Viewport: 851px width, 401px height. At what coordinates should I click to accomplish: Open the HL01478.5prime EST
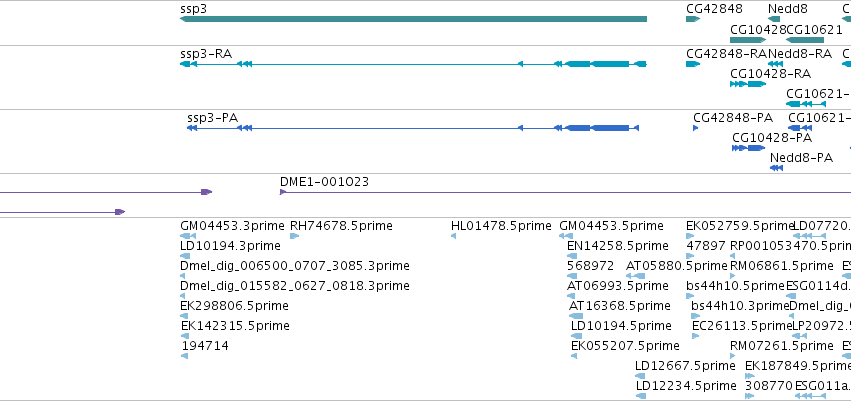tap(454, 236)
